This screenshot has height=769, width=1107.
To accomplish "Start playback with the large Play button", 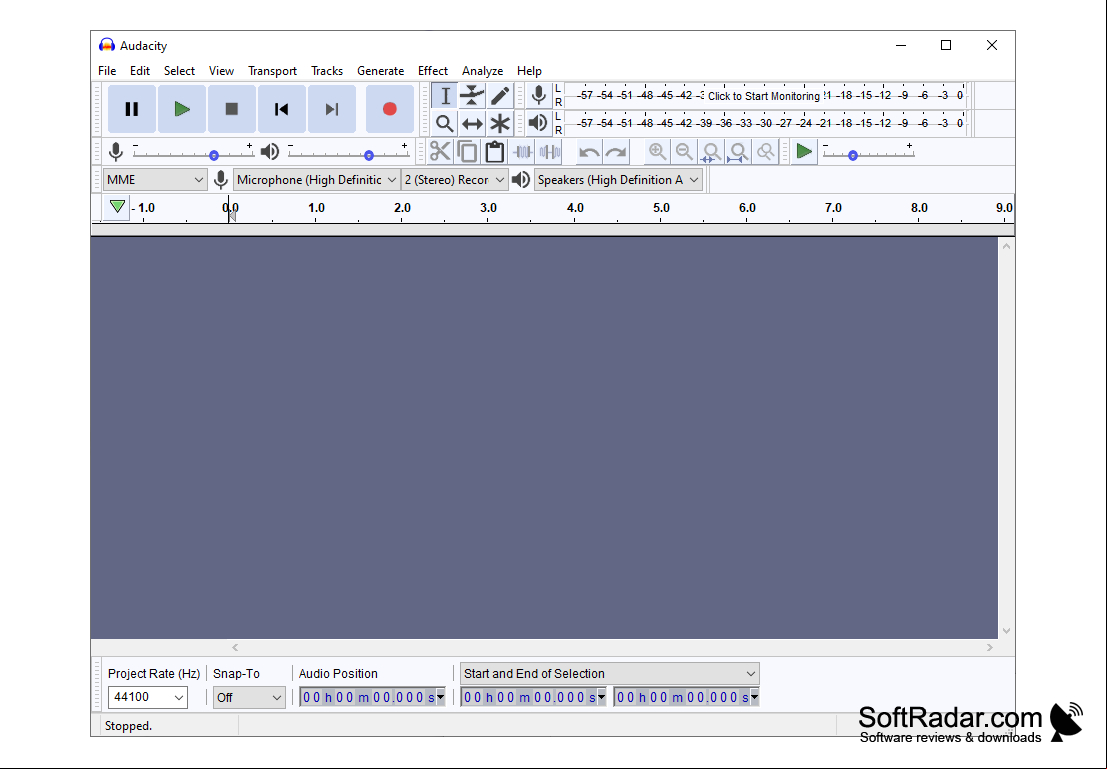I will [x=182, y=109].
